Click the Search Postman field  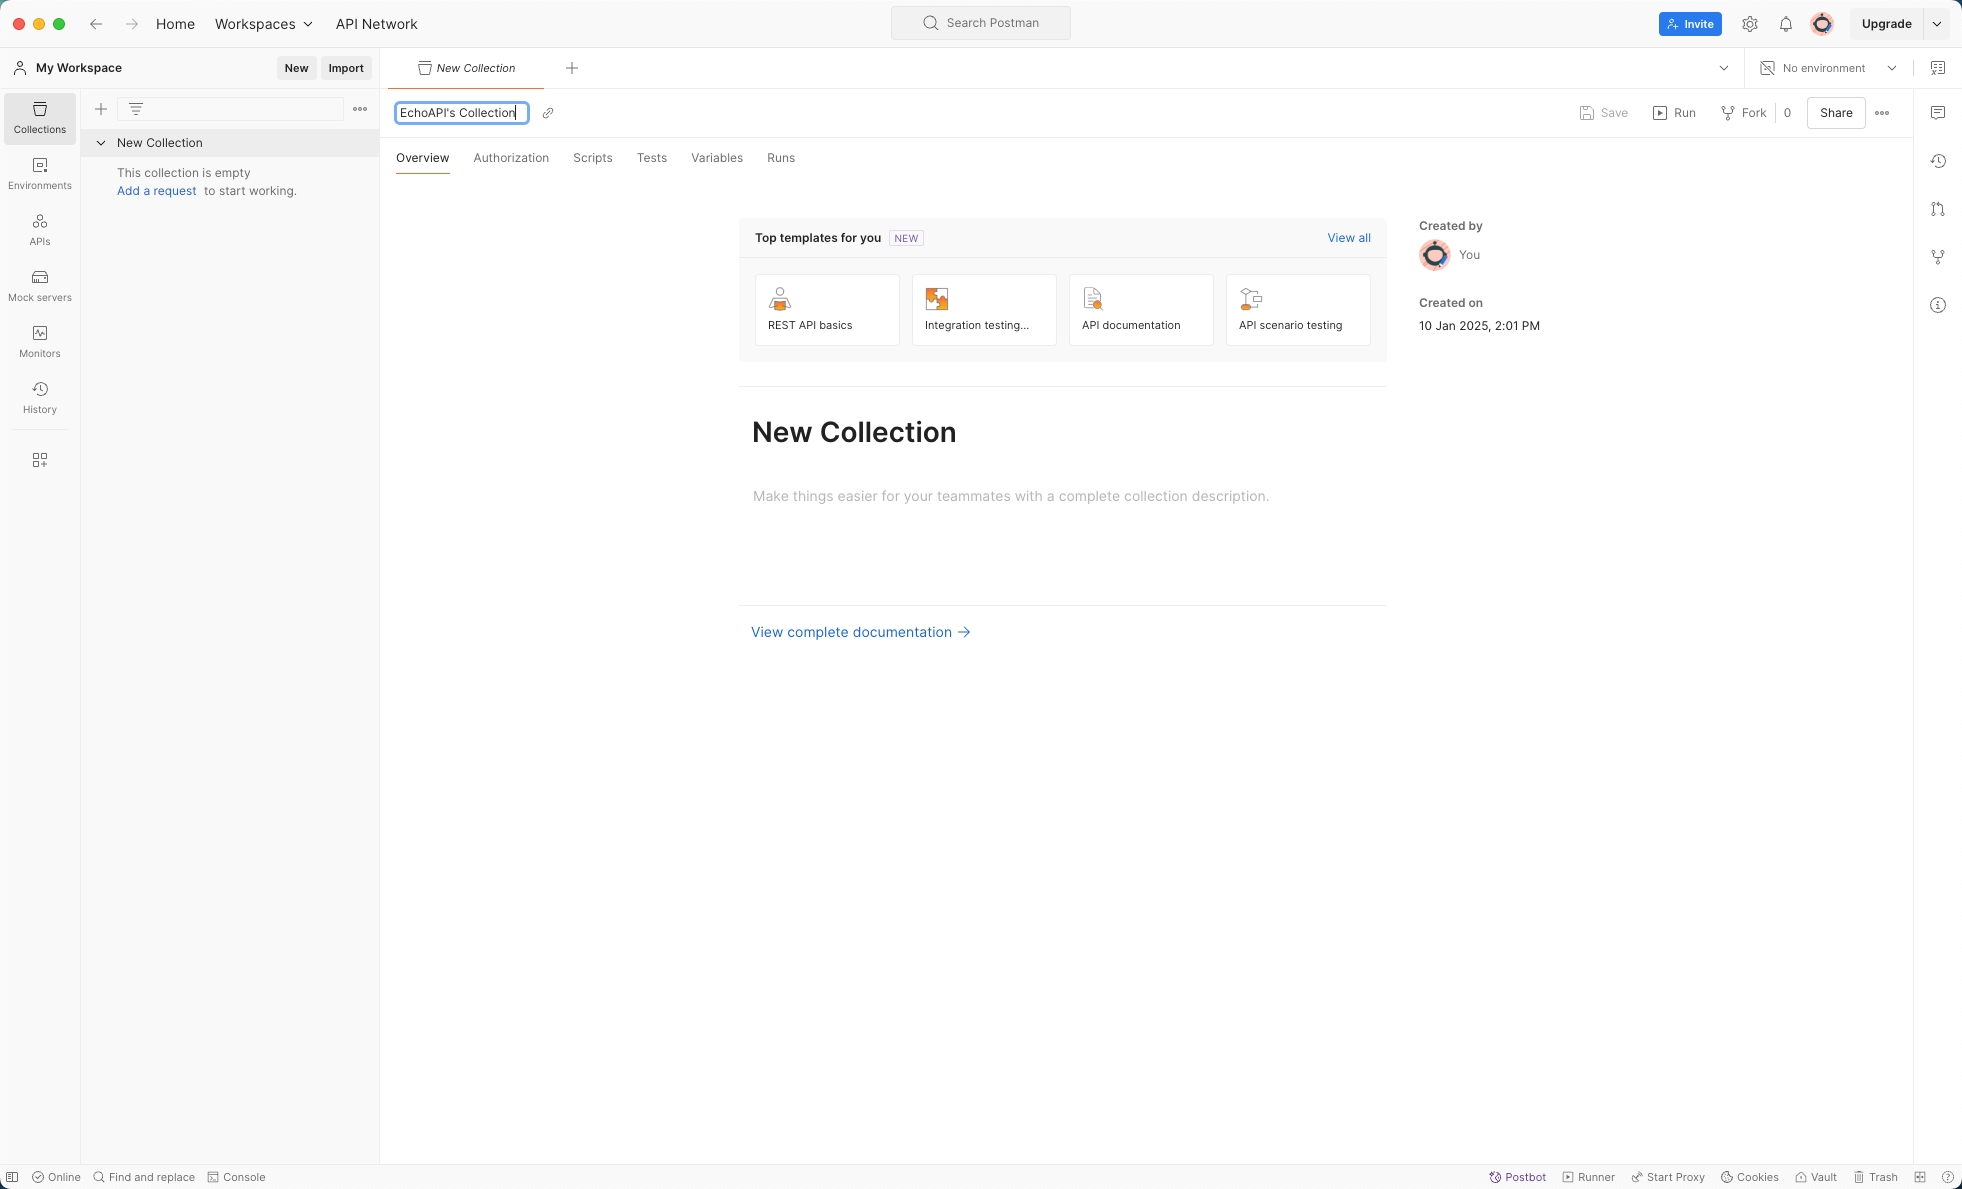point(981,23)
